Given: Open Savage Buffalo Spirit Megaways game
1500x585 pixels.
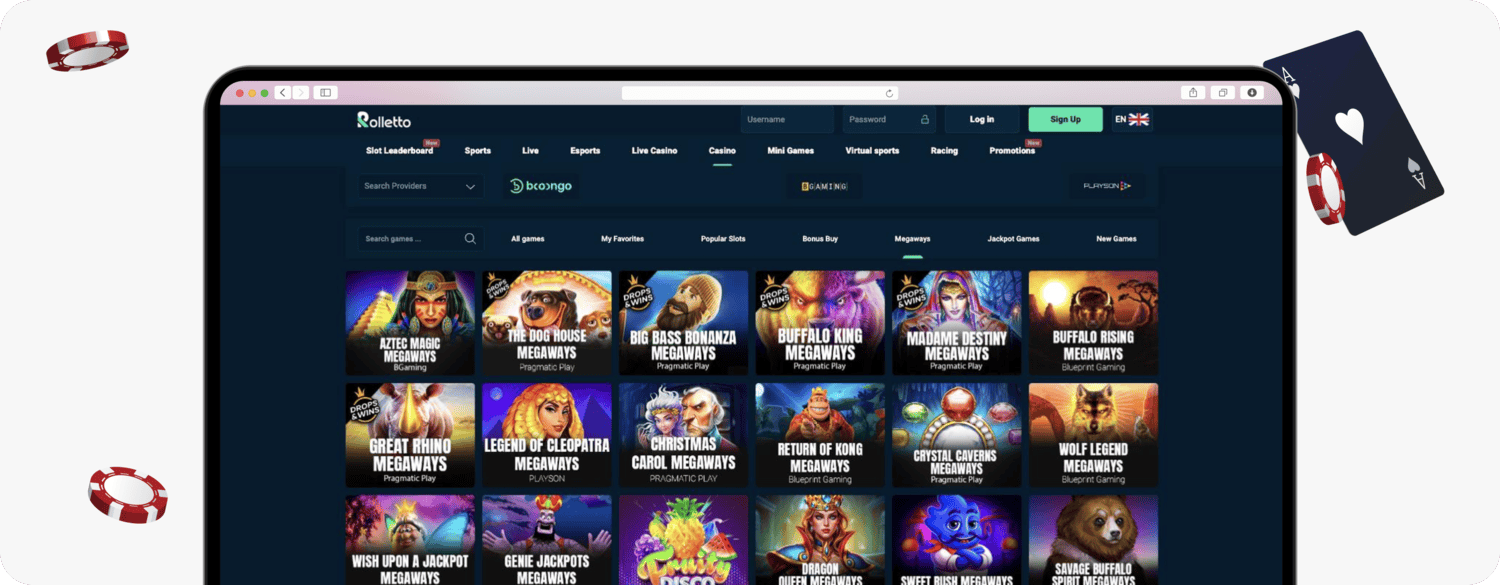Looking at the screenshot, I should point(1093,540).
